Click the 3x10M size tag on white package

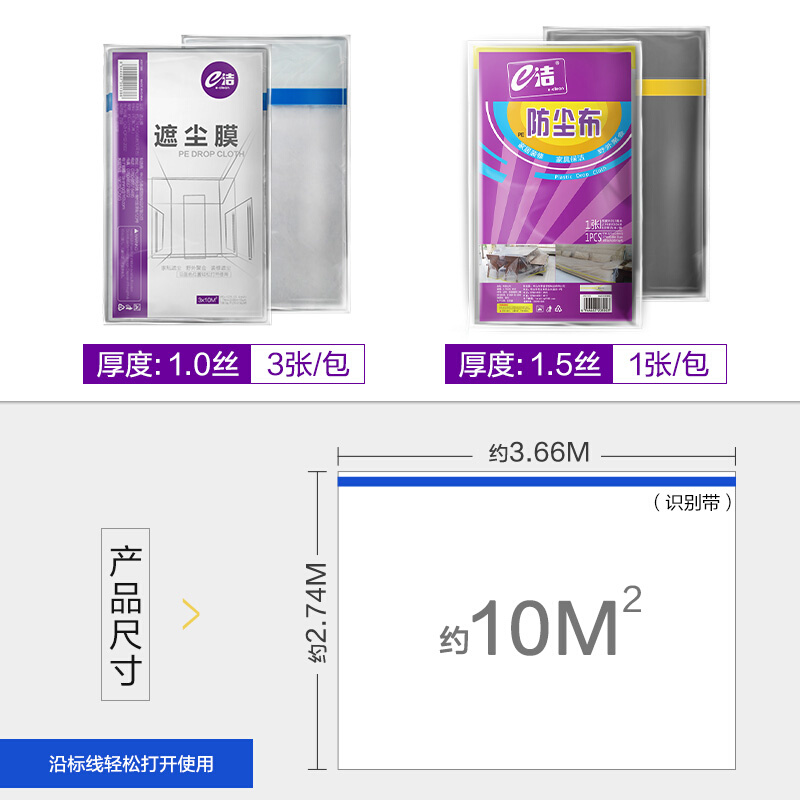[208, 299]
